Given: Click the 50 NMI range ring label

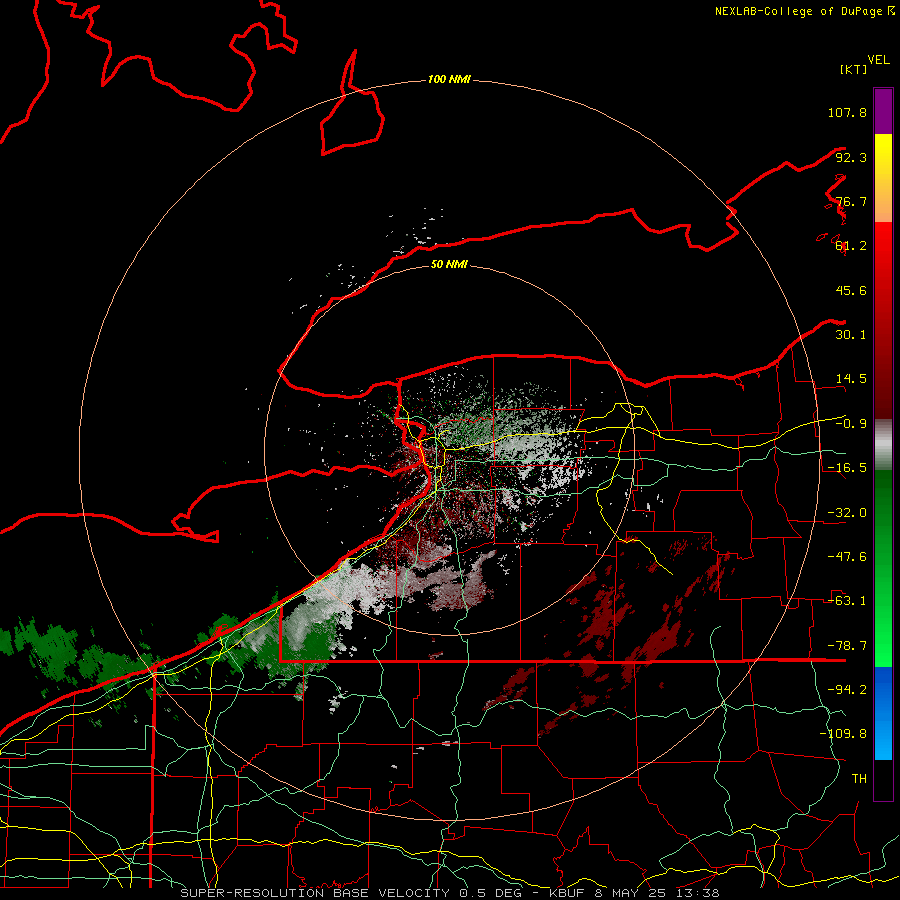Looking at the screenshot, I should 449,265.
